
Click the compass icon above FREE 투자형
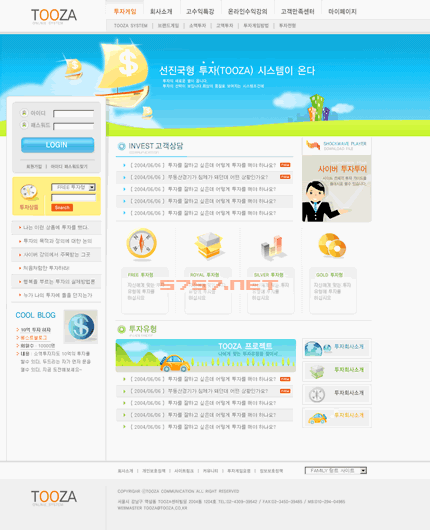(141, 244)
